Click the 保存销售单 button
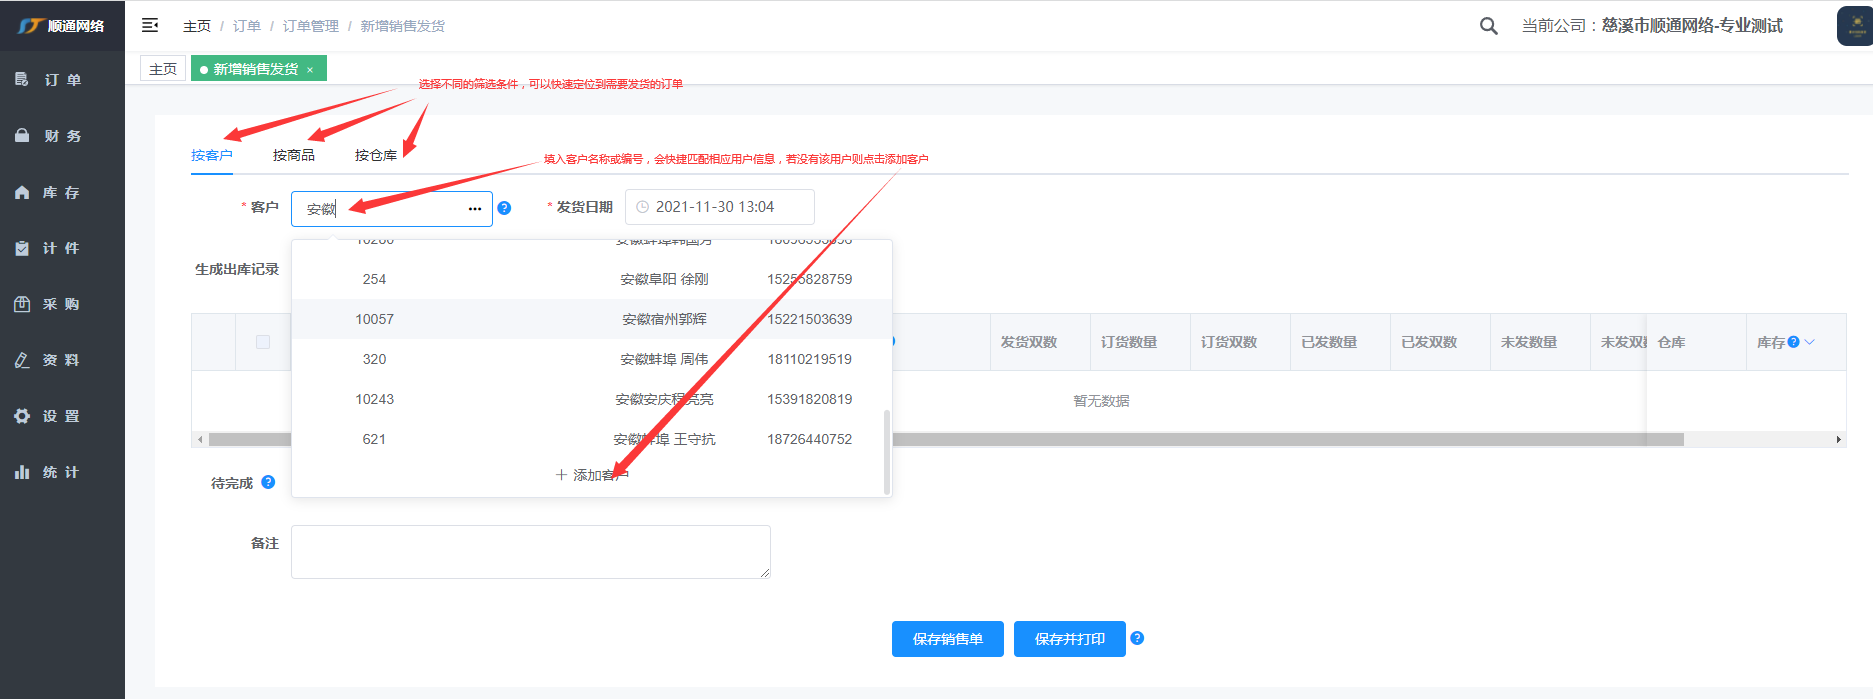This screenshot has width=1873, height=699. pos(947,639)
